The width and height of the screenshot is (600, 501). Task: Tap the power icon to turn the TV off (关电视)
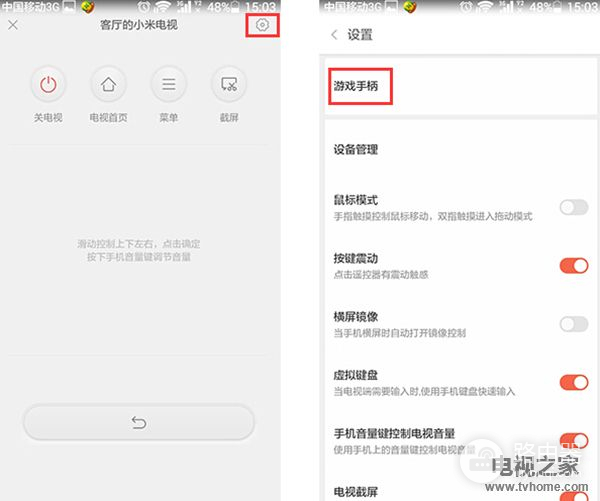[48, 84]
